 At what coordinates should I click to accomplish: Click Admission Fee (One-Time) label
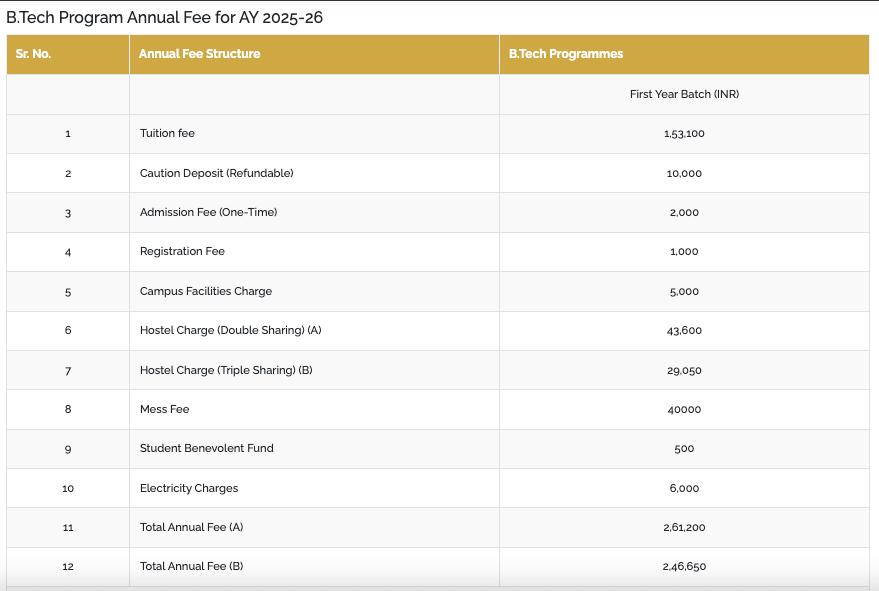pos(209,213)
